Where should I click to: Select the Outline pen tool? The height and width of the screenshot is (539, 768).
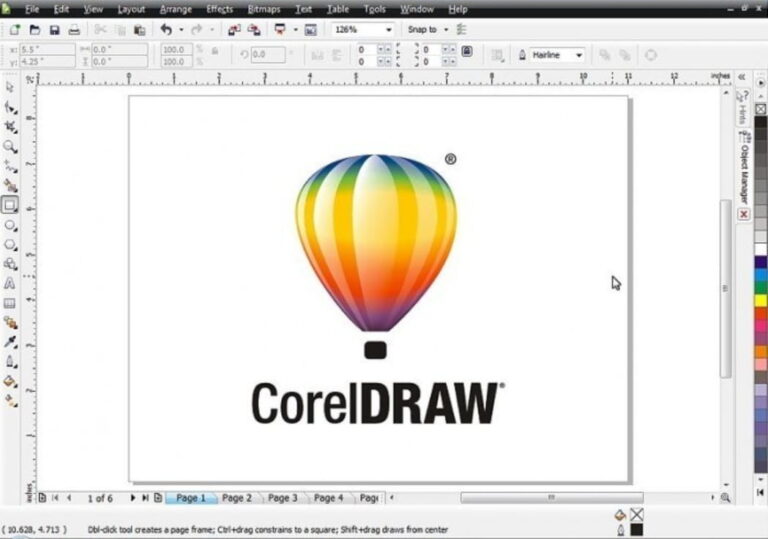(x=10, y=362)
